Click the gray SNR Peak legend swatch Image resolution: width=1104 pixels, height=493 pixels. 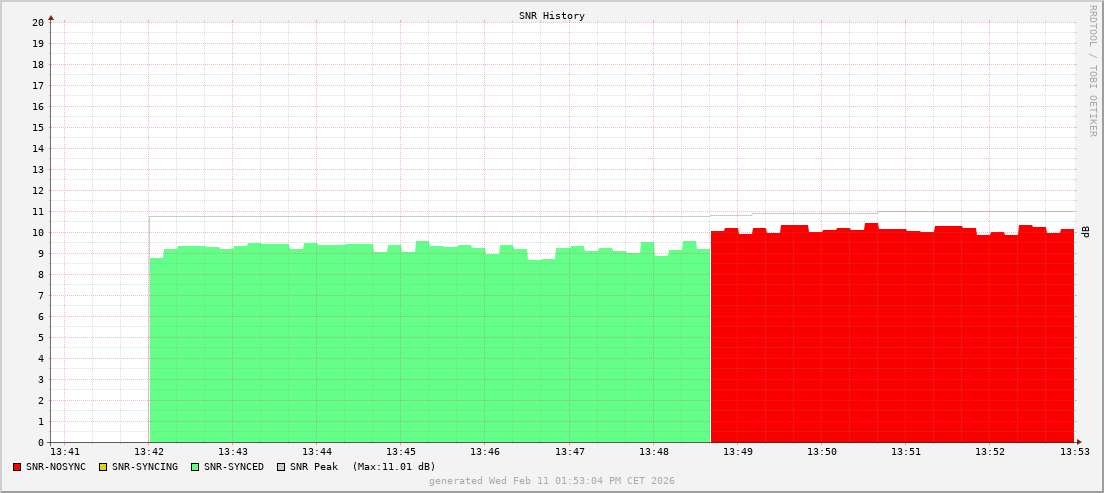coord(281,467)
